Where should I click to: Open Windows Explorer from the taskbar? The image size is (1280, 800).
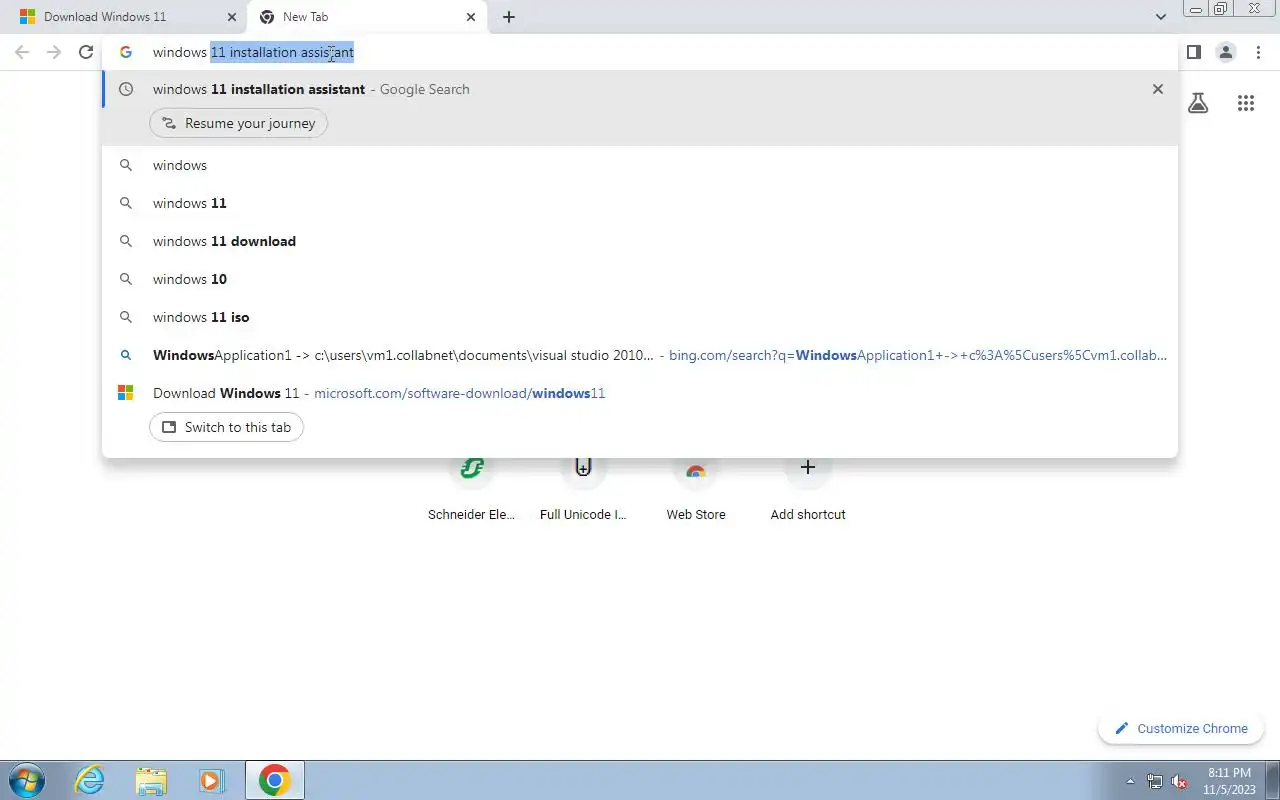click(151, 780)
